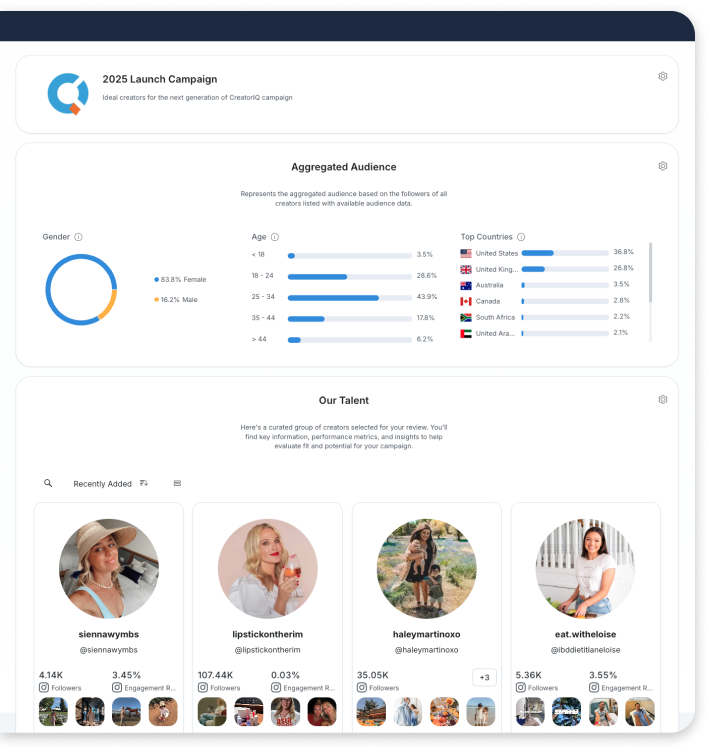Click the South Africa country label

(495, 317)
